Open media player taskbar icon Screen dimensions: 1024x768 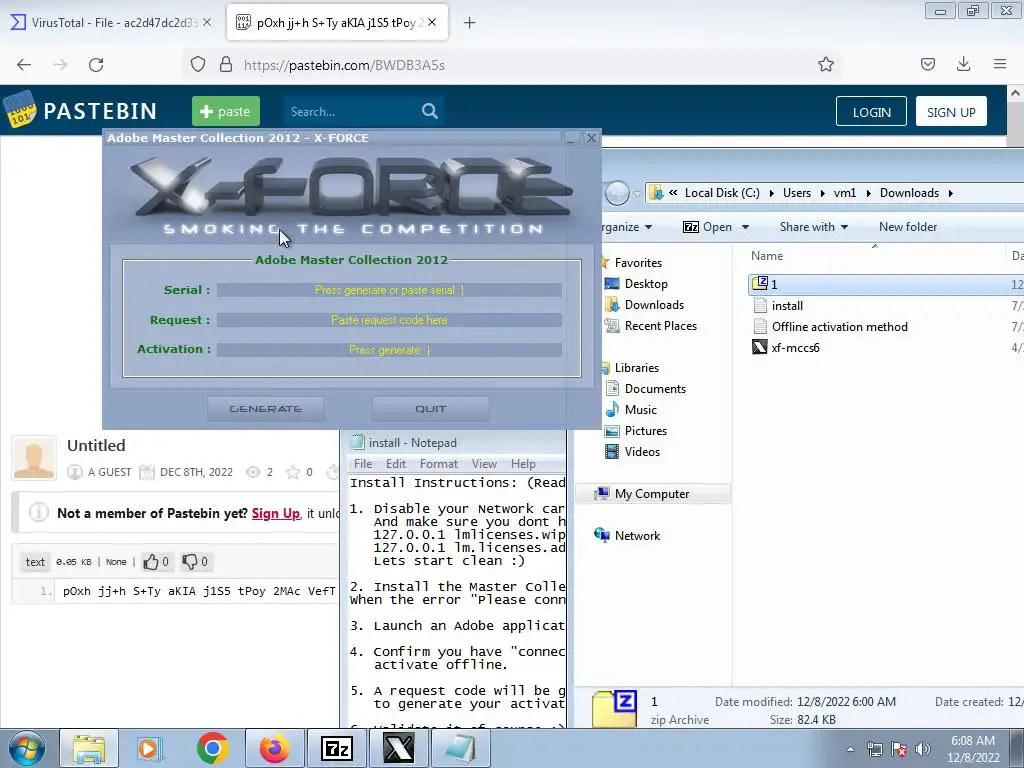(x=150, y=748)
